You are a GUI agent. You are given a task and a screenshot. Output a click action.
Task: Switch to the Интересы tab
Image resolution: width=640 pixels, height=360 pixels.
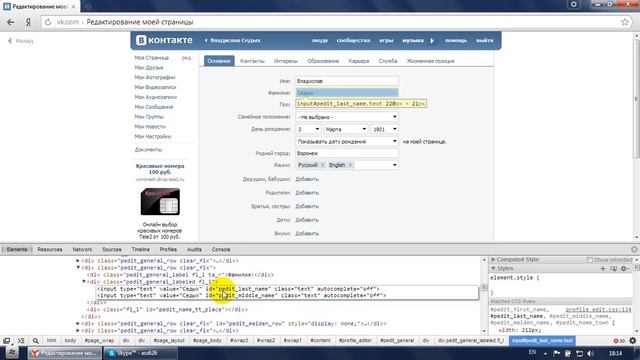tap(286, 61)
